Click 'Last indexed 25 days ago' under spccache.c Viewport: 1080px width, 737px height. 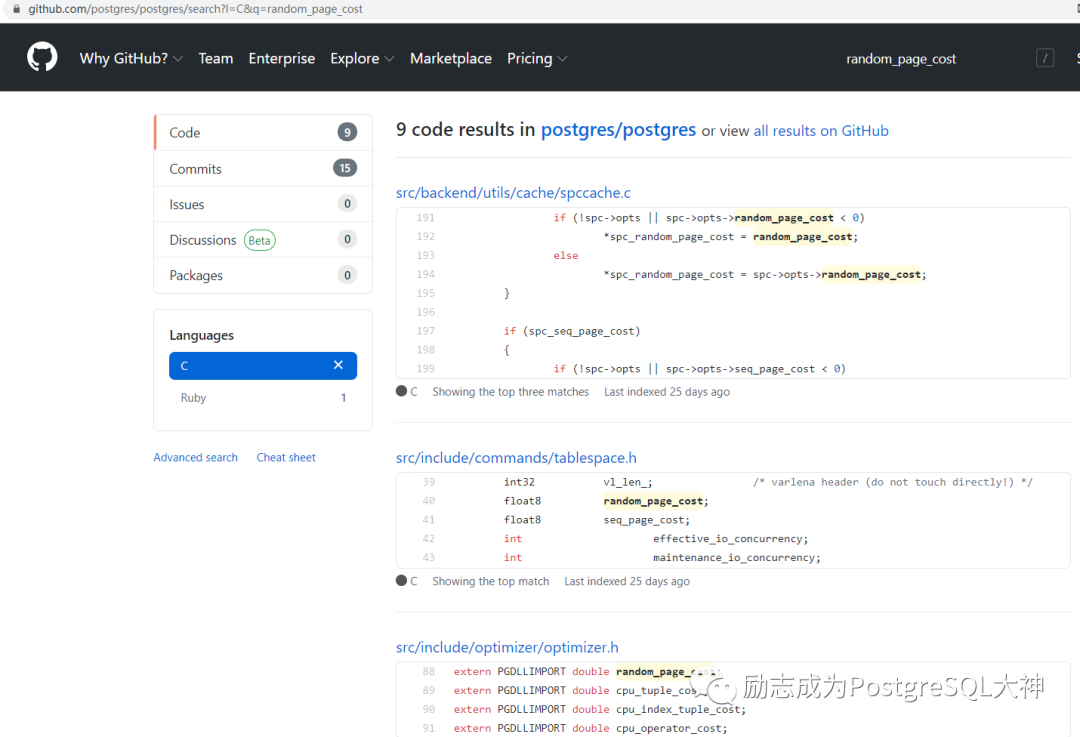pos(667,391)
